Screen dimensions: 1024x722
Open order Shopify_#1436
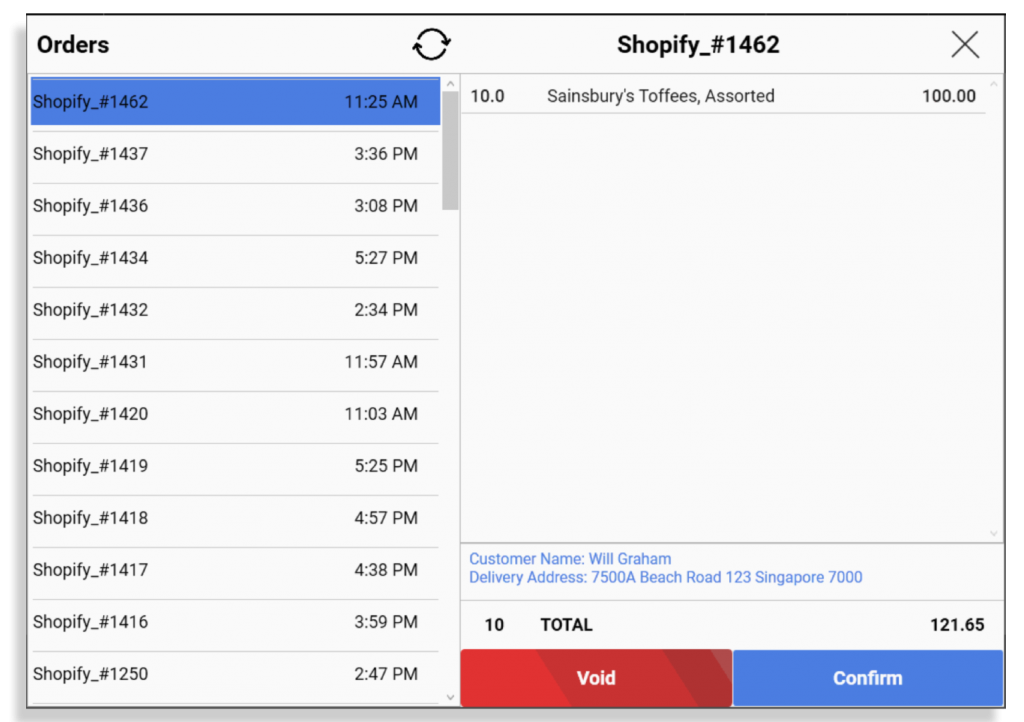[x=235, y=206]
